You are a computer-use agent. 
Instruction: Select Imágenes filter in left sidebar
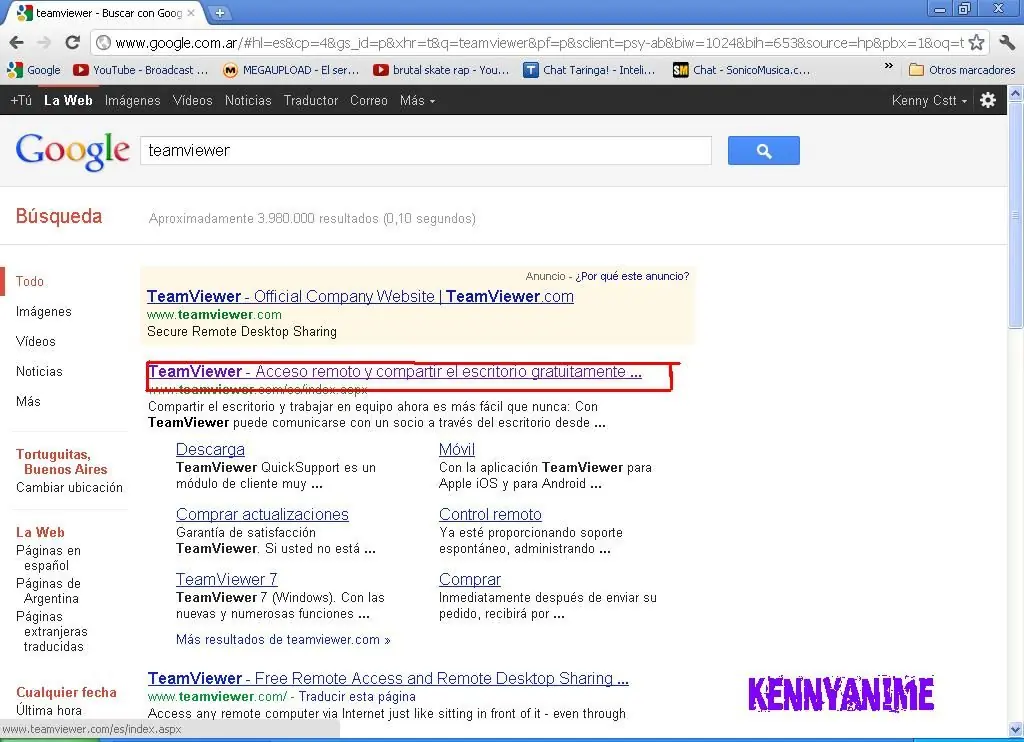point(44,312)
